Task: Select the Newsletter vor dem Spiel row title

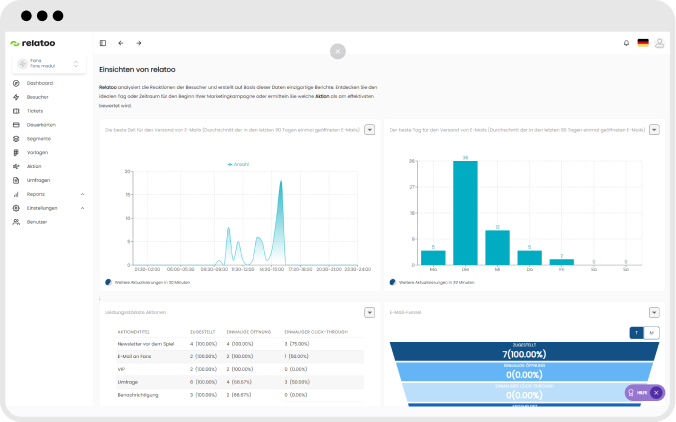Action: [x=146, y=344]
